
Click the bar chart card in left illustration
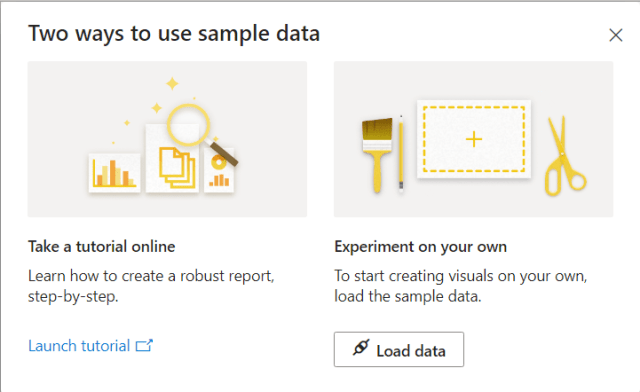pos(114,173)
